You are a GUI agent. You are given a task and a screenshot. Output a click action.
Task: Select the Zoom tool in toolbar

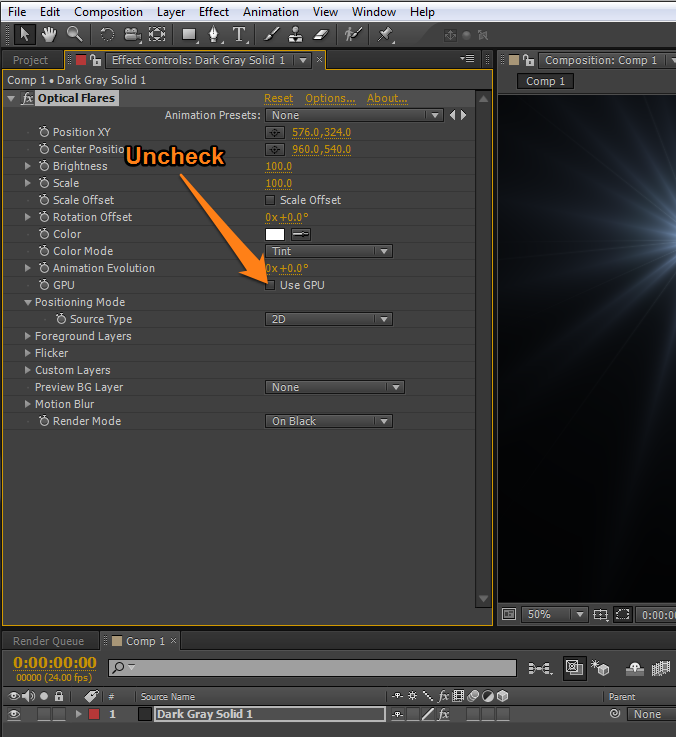[x=74, y=34]
